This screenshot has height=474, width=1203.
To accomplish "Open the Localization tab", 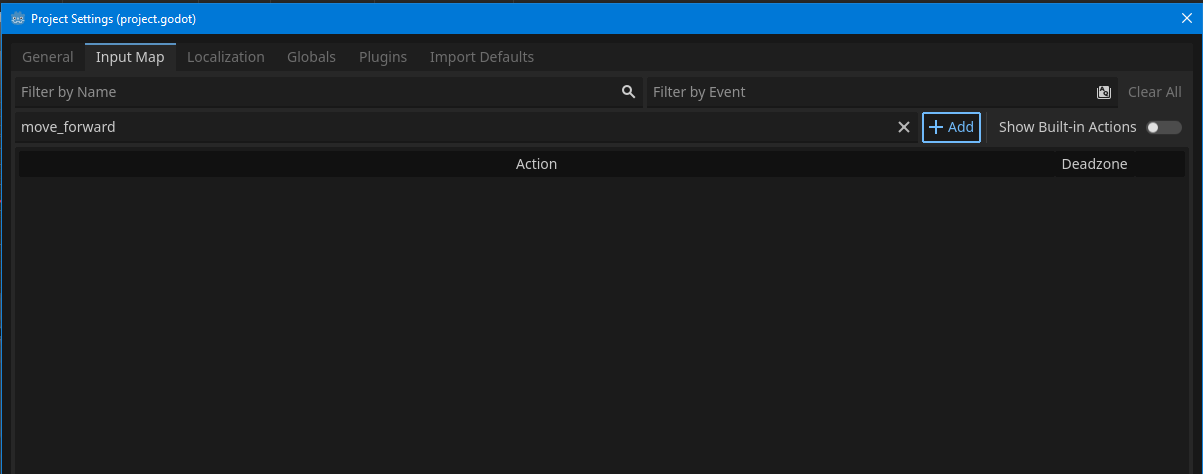I will (x=226, y=57).
